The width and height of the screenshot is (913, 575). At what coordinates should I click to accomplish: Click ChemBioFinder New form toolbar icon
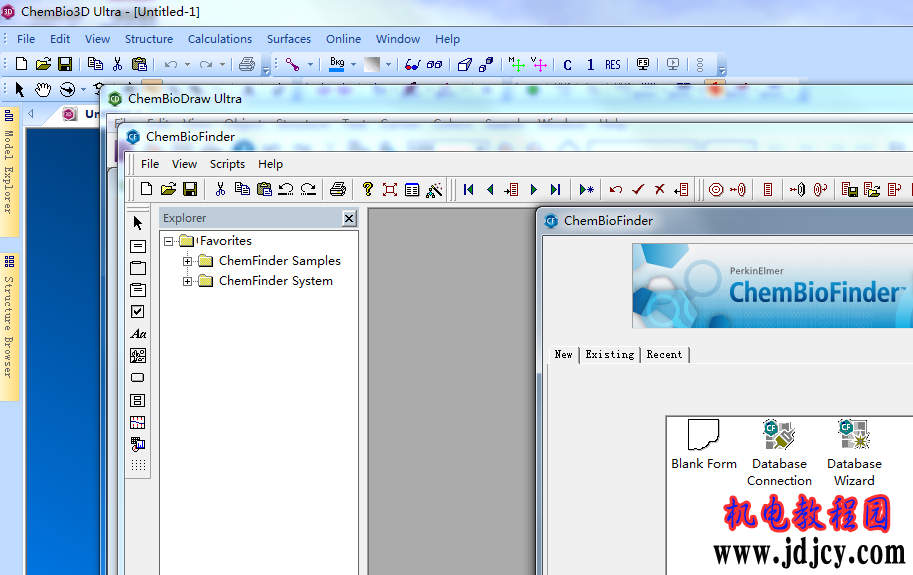coord(147,189)
